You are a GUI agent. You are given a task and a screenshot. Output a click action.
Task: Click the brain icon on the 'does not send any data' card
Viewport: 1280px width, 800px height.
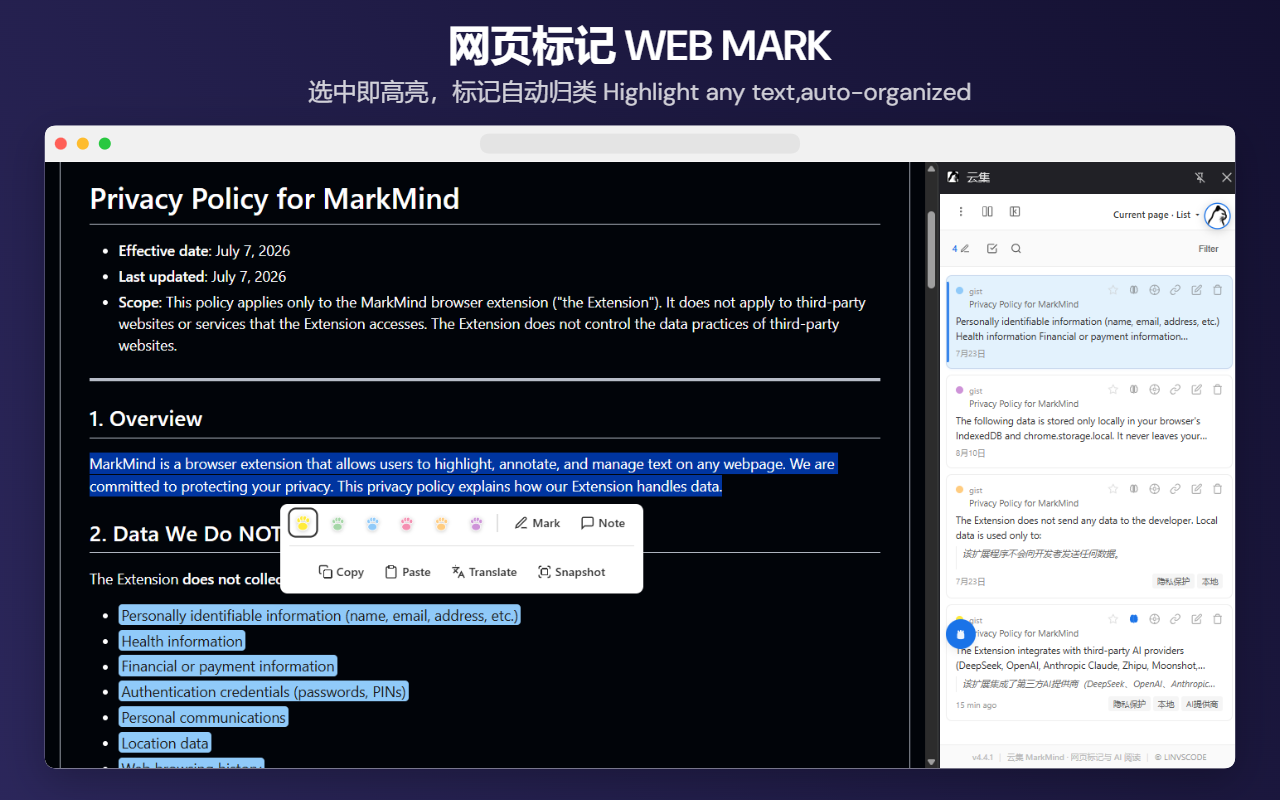coord(1134,489)
